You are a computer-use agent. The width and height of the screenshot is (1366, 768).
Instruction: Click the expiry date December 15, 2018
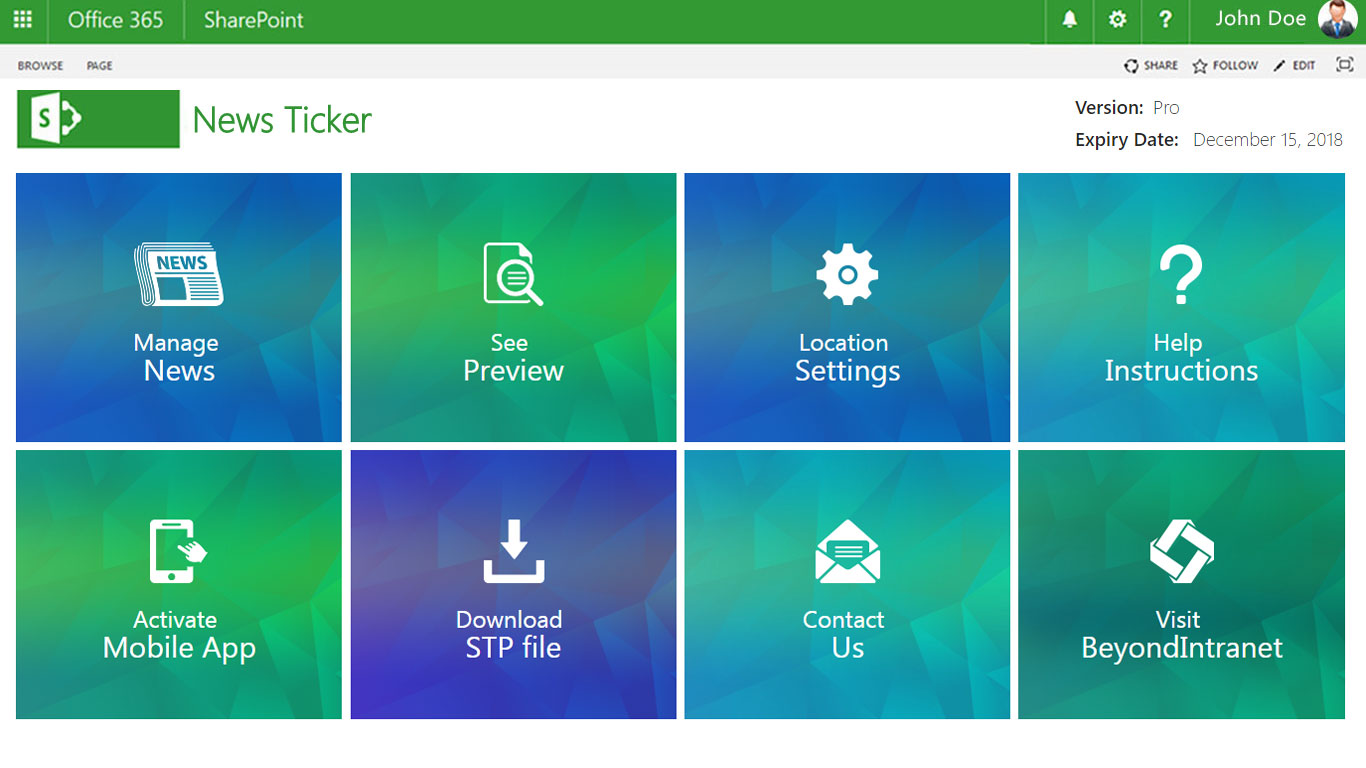[x=1268, y=140]
